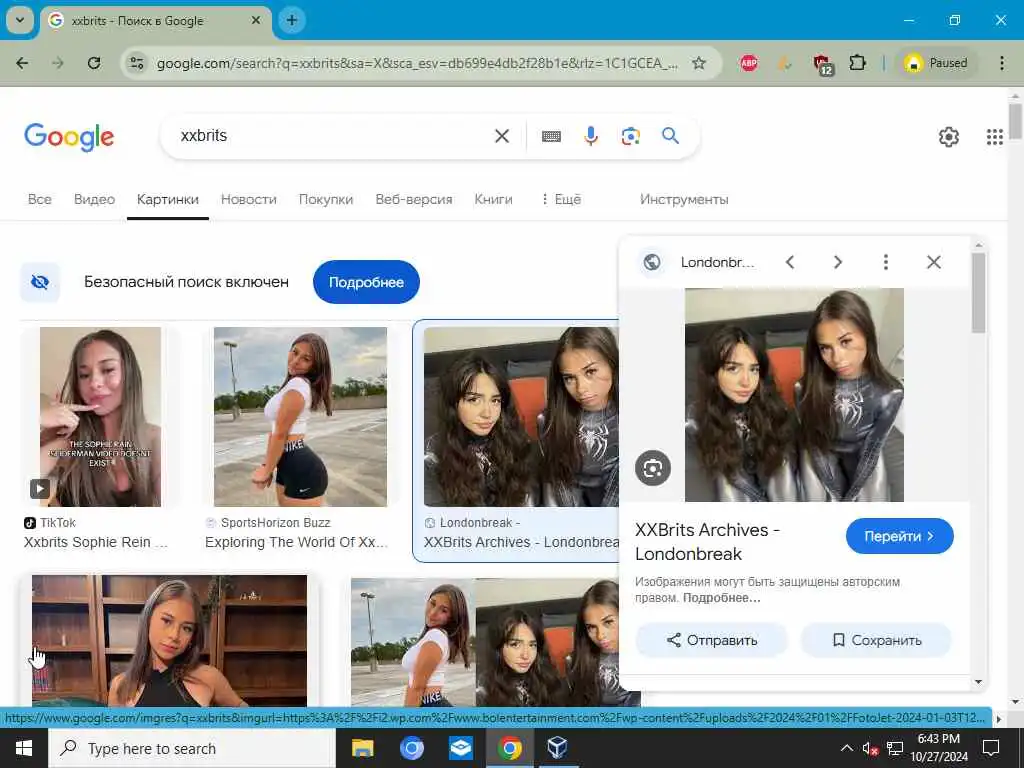Go forward to next page

(x=58, y=63)
